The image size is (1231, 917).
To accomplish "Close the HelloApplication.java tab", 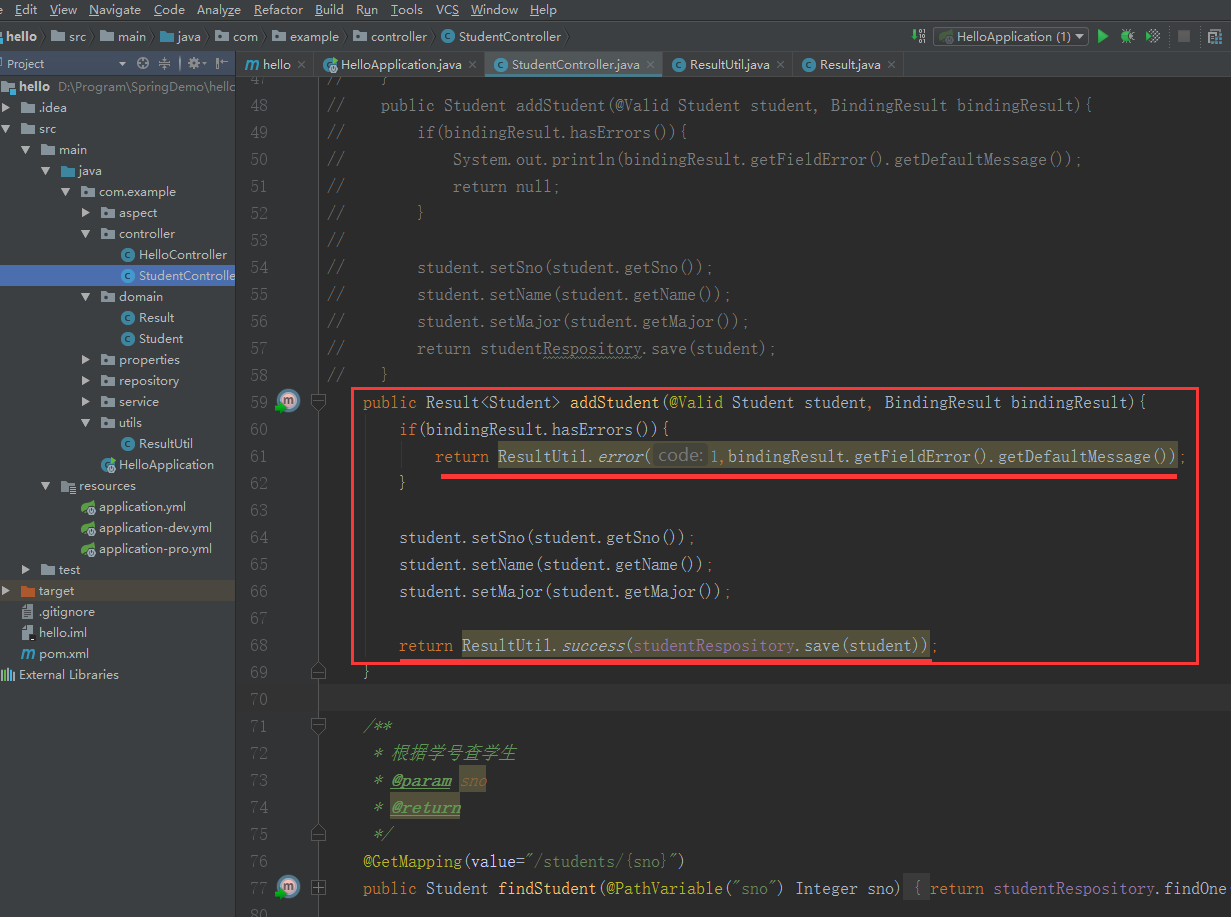I will pyautogui.click(x=473, y=64).
